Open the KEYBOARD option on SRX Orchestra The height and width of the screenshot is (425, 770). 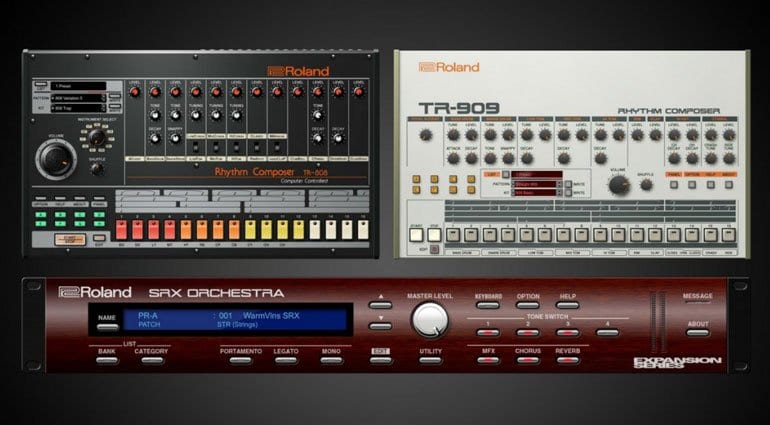(x=488, y=305)
